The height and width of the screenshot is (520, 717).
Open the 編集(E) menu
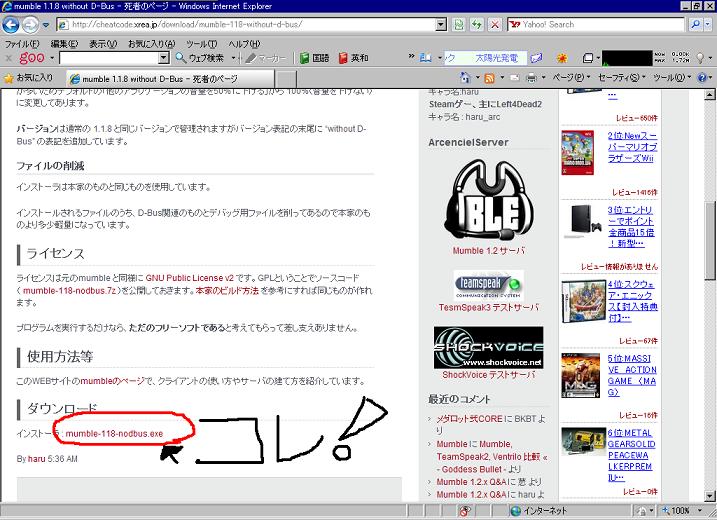point(64,44)
